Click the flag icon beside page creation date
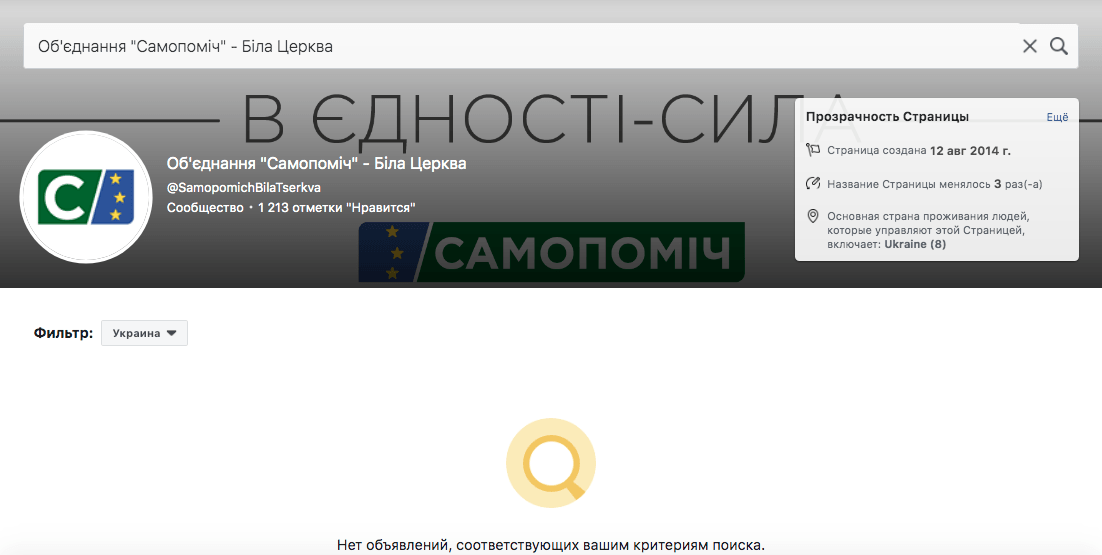Viewport: 1102px width, 555px height. [x=813, y=150]
